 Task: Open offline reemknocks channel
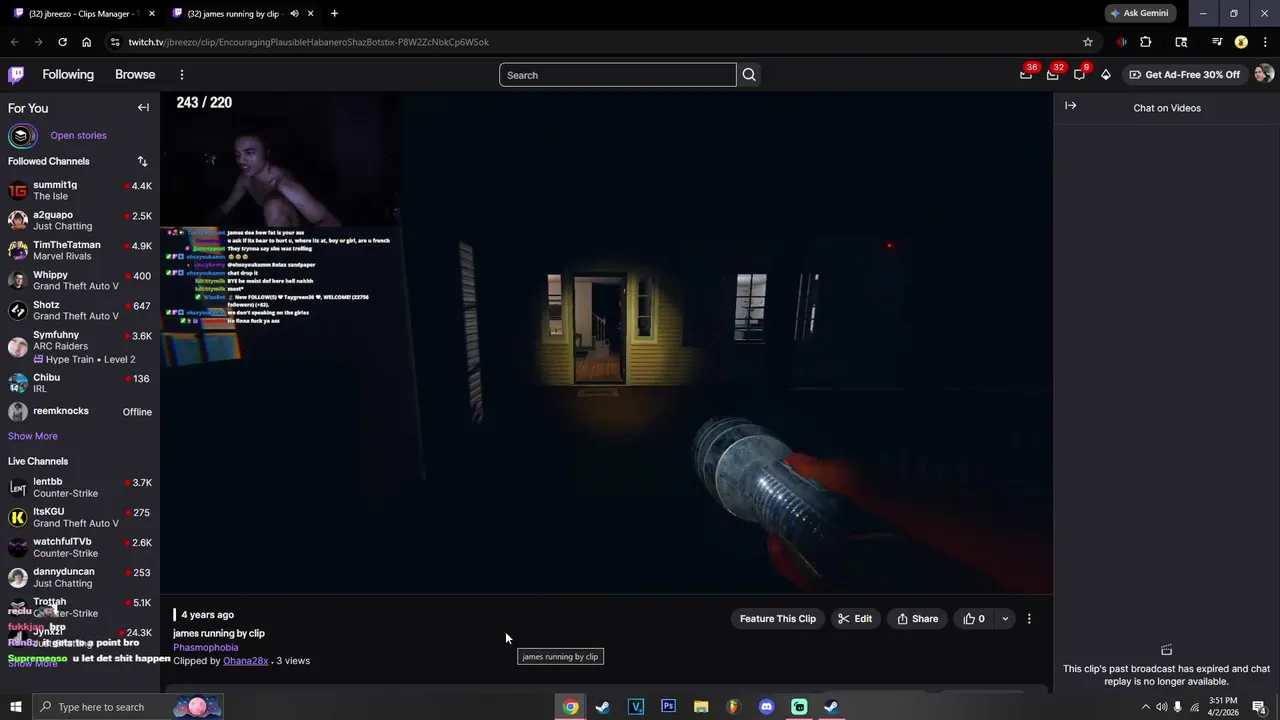click(80, 411)
